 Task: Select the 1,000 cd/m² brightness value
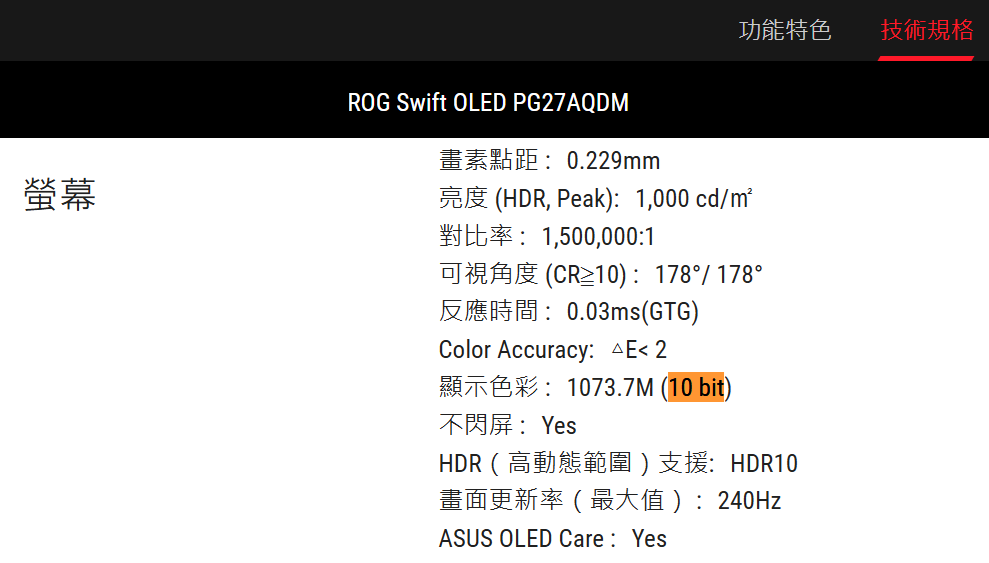click(694, 199)
